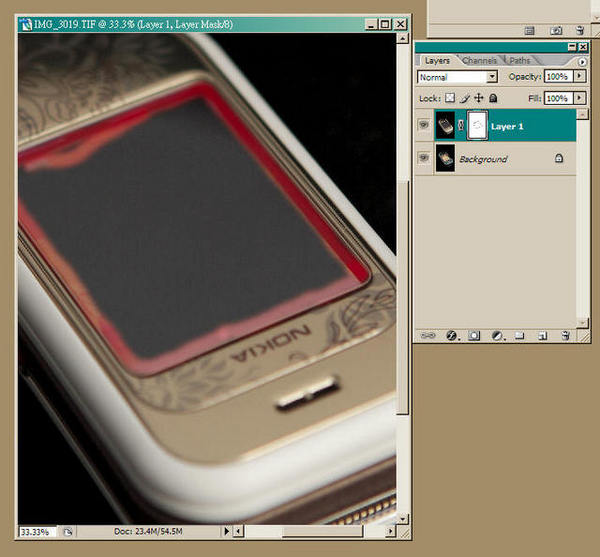This screenshot has height=557, width=600.
Task: Open the Fill slider arrow
Action: pos(580,98)
